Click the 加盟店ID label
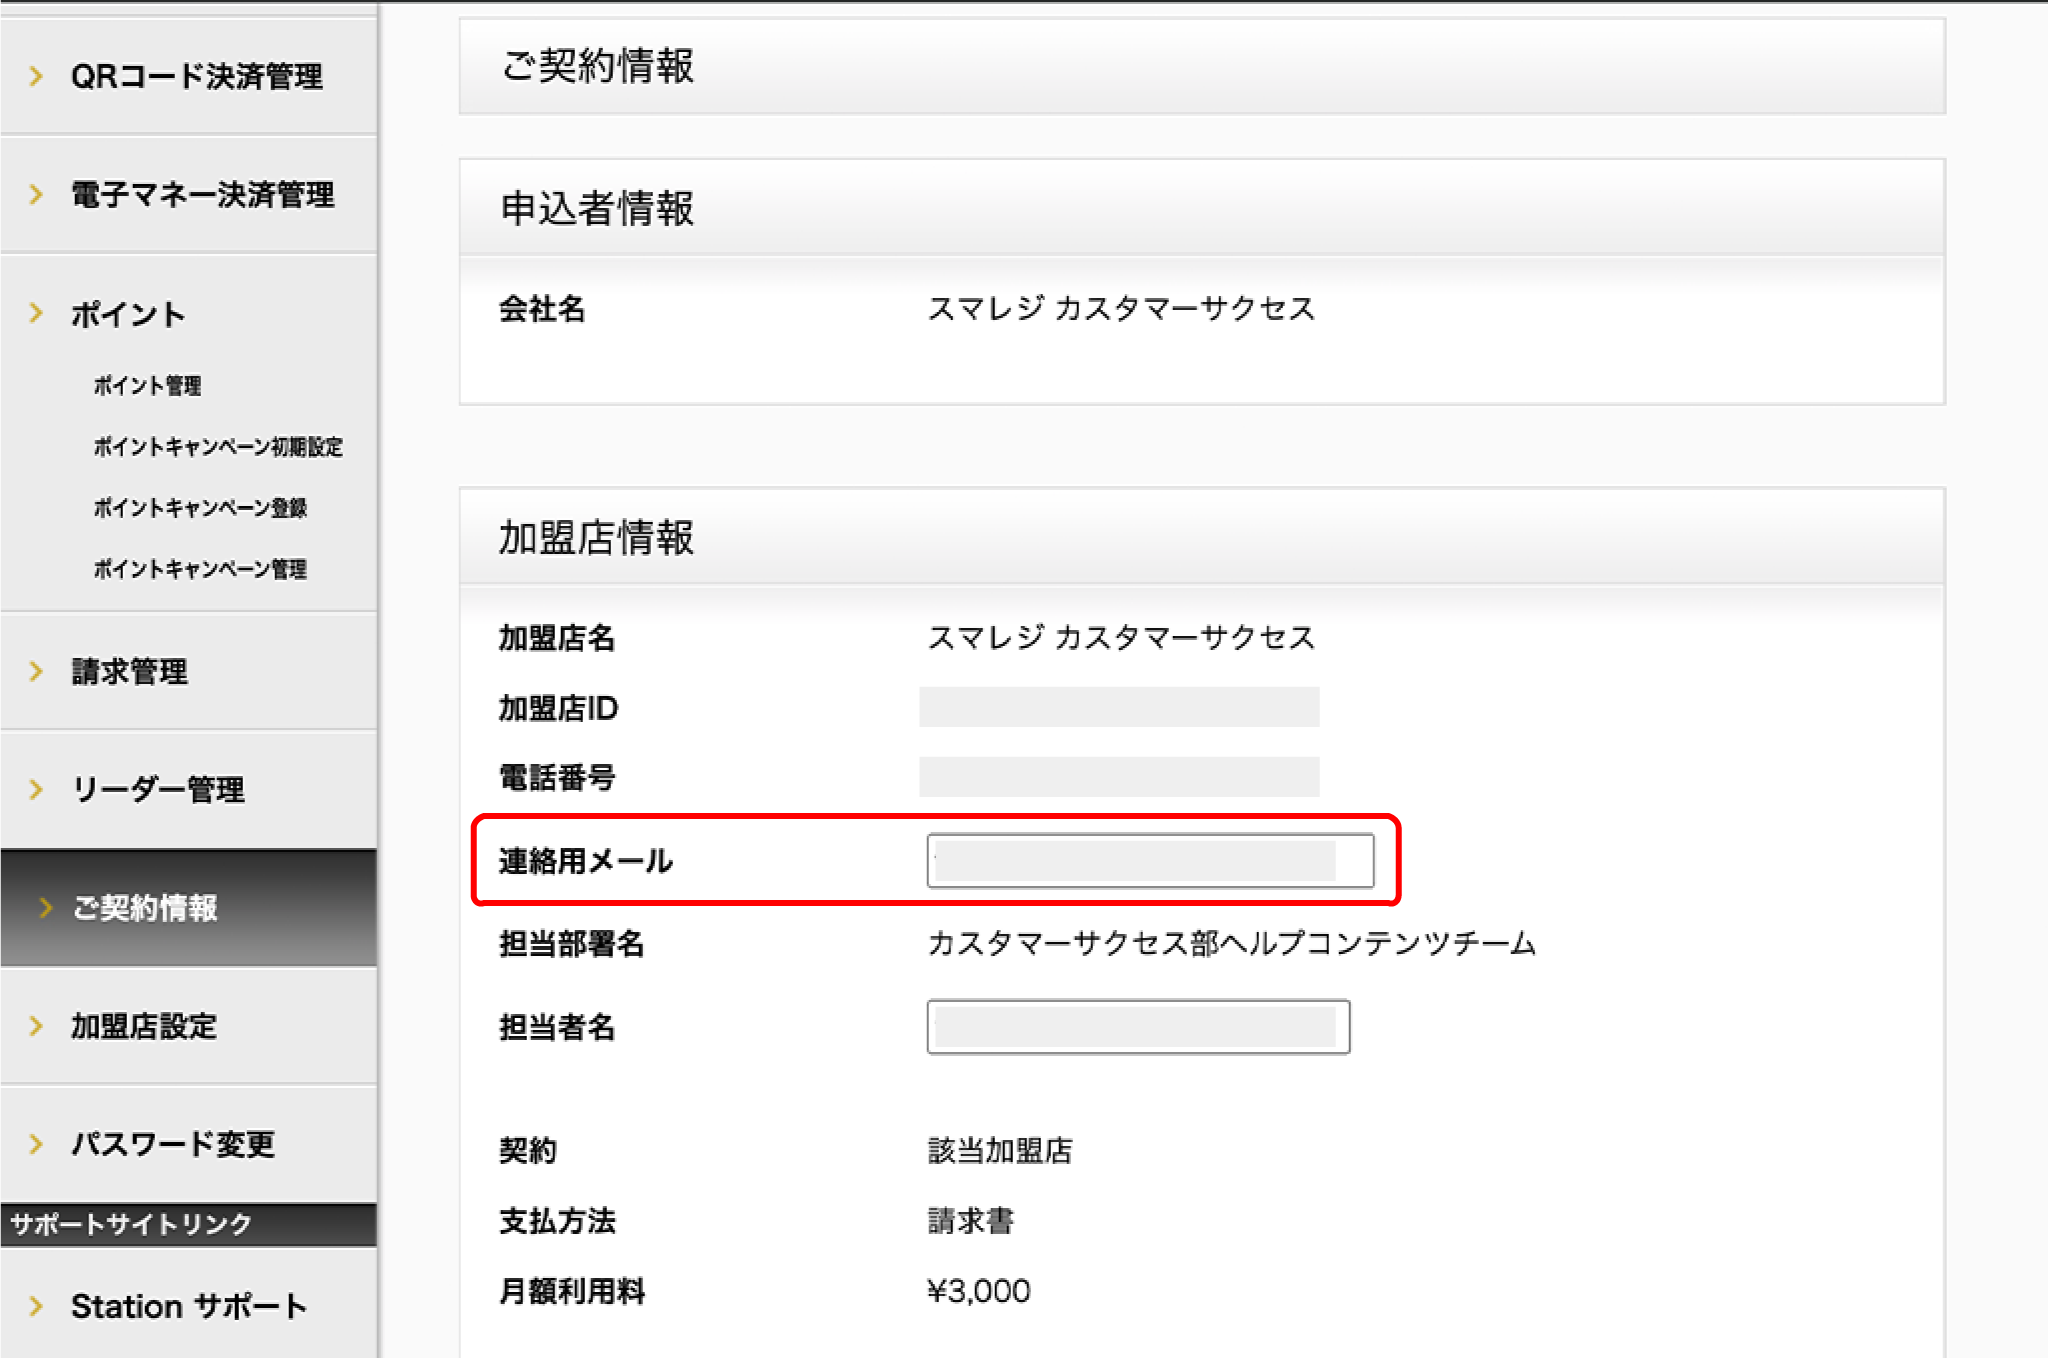The width and height of the screenshot is (2048, 1358). point(558,708)
